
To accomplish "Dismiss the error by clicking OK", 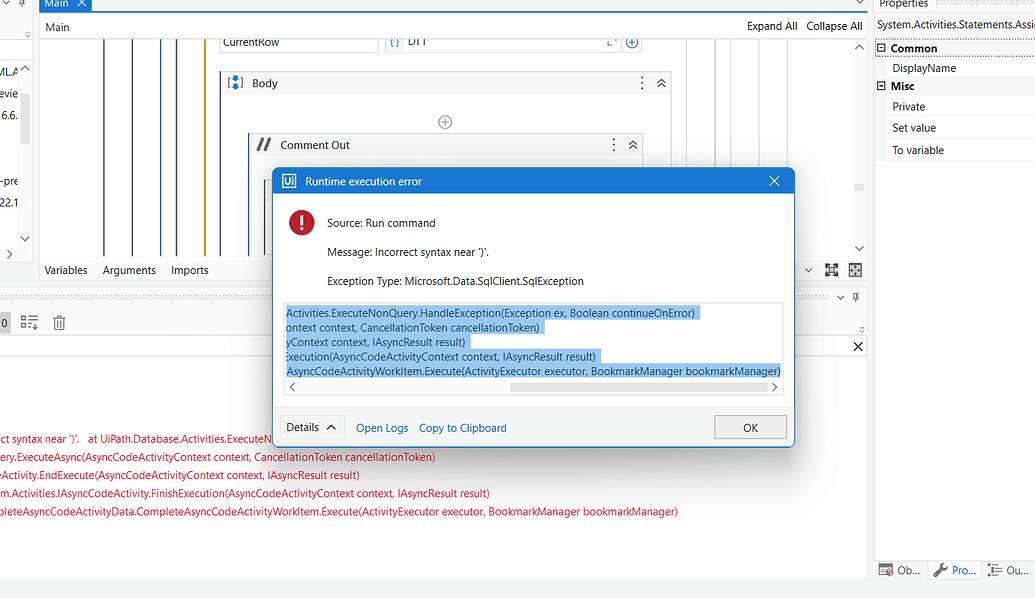I will 749,427.
